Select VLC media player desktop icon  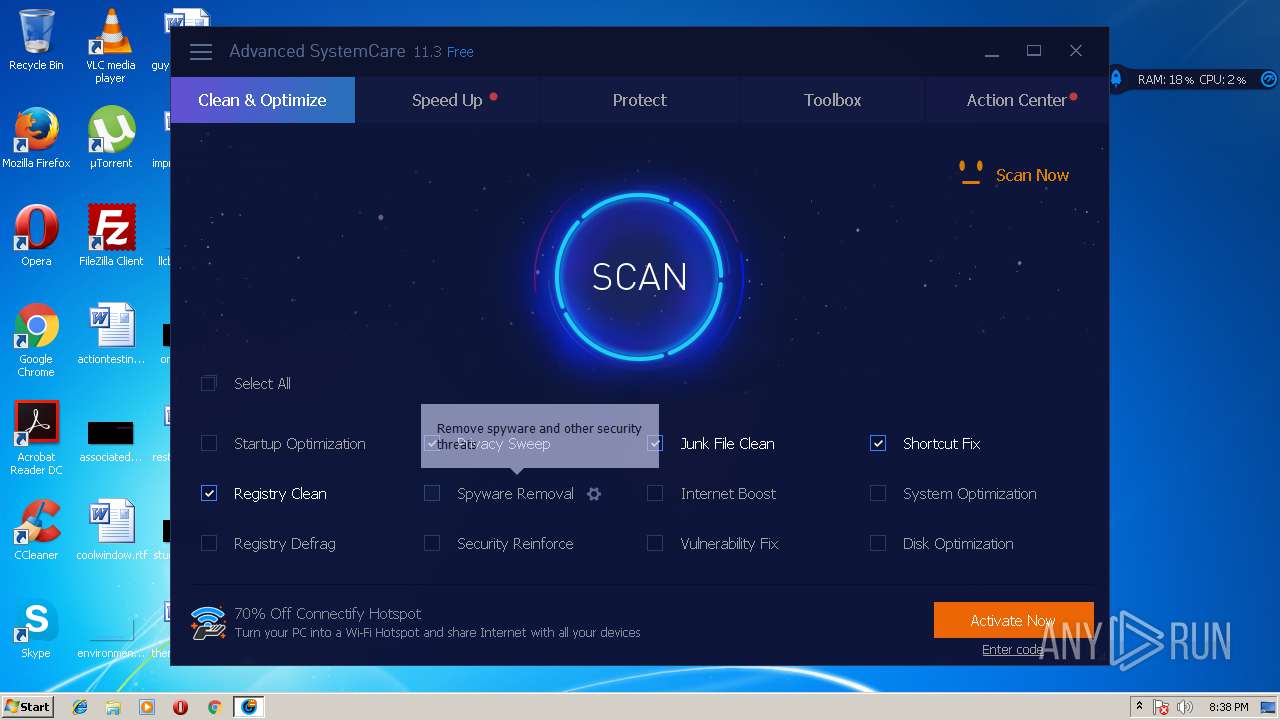[x=111, y=45]
